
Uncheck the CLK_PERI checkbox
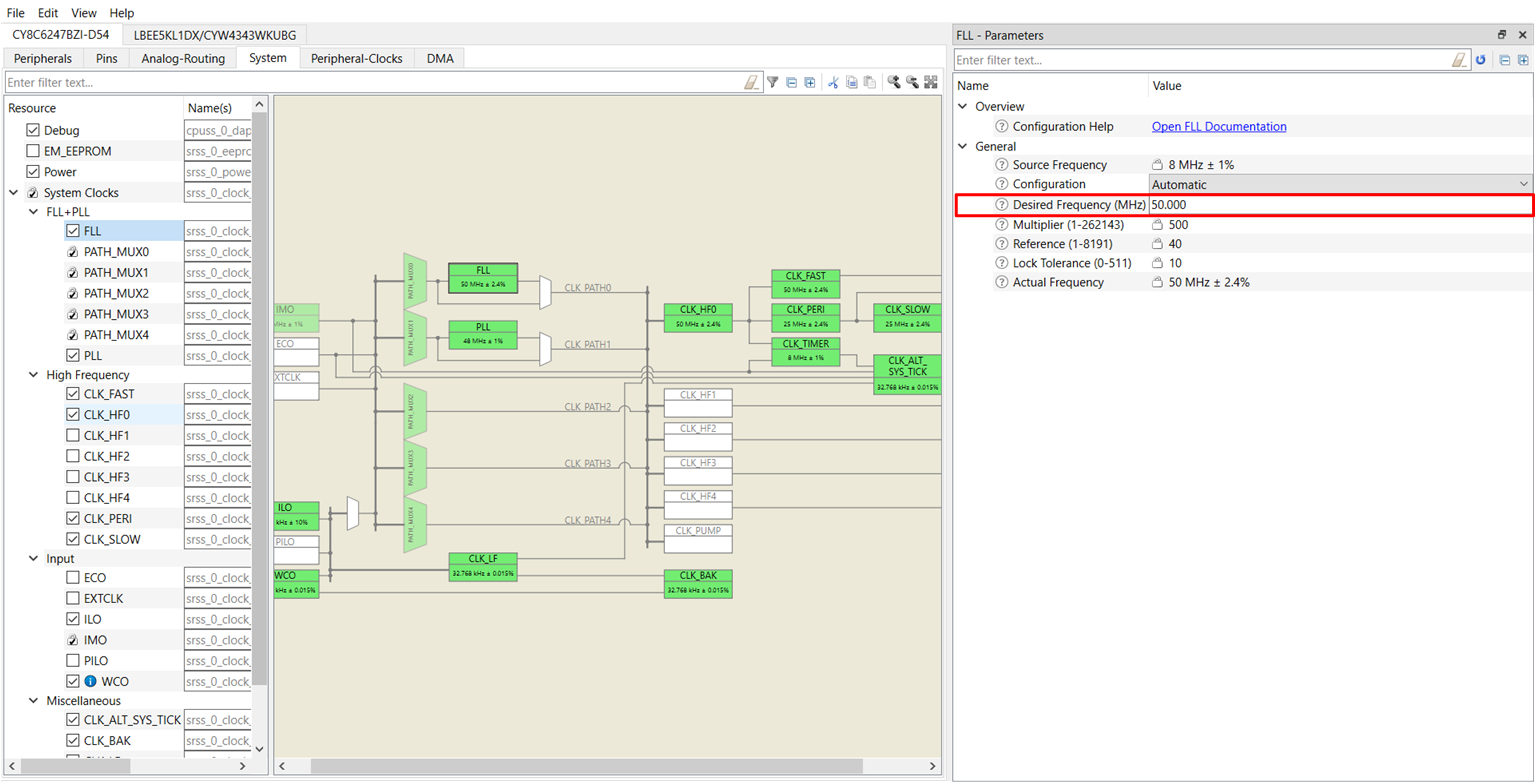click(73, 518)
